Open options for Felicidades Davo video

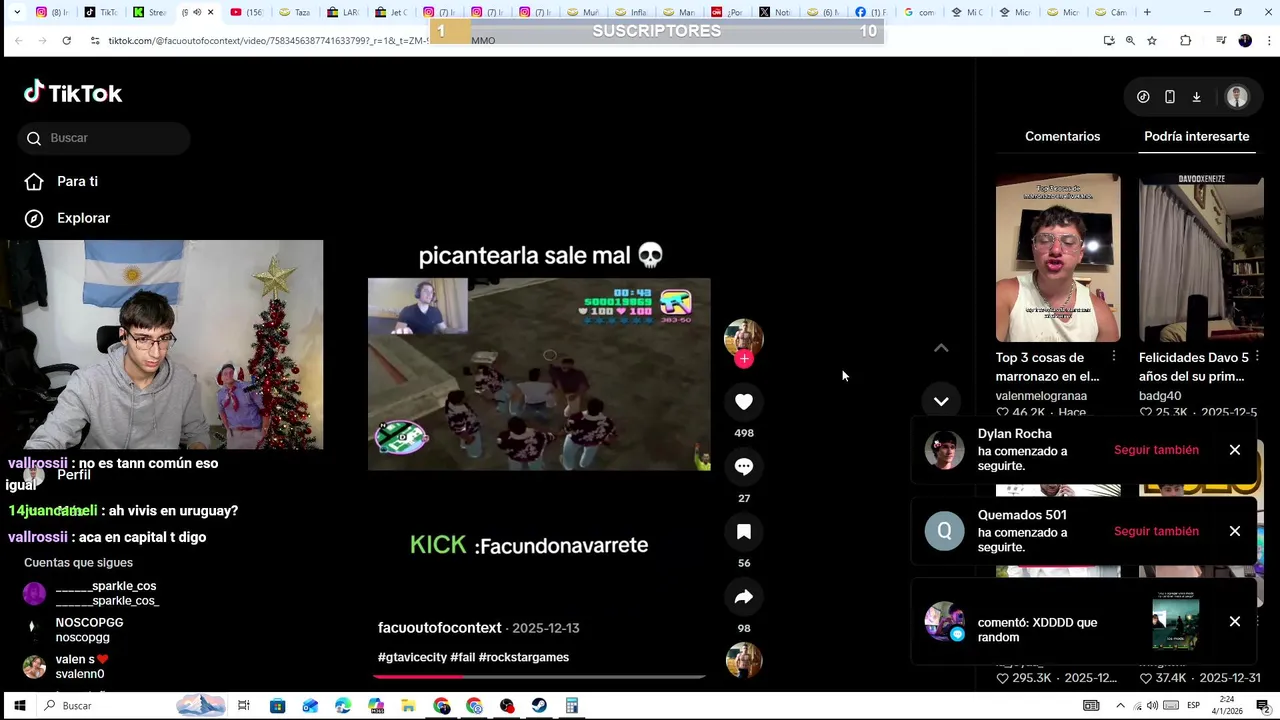pos(1257,357)
